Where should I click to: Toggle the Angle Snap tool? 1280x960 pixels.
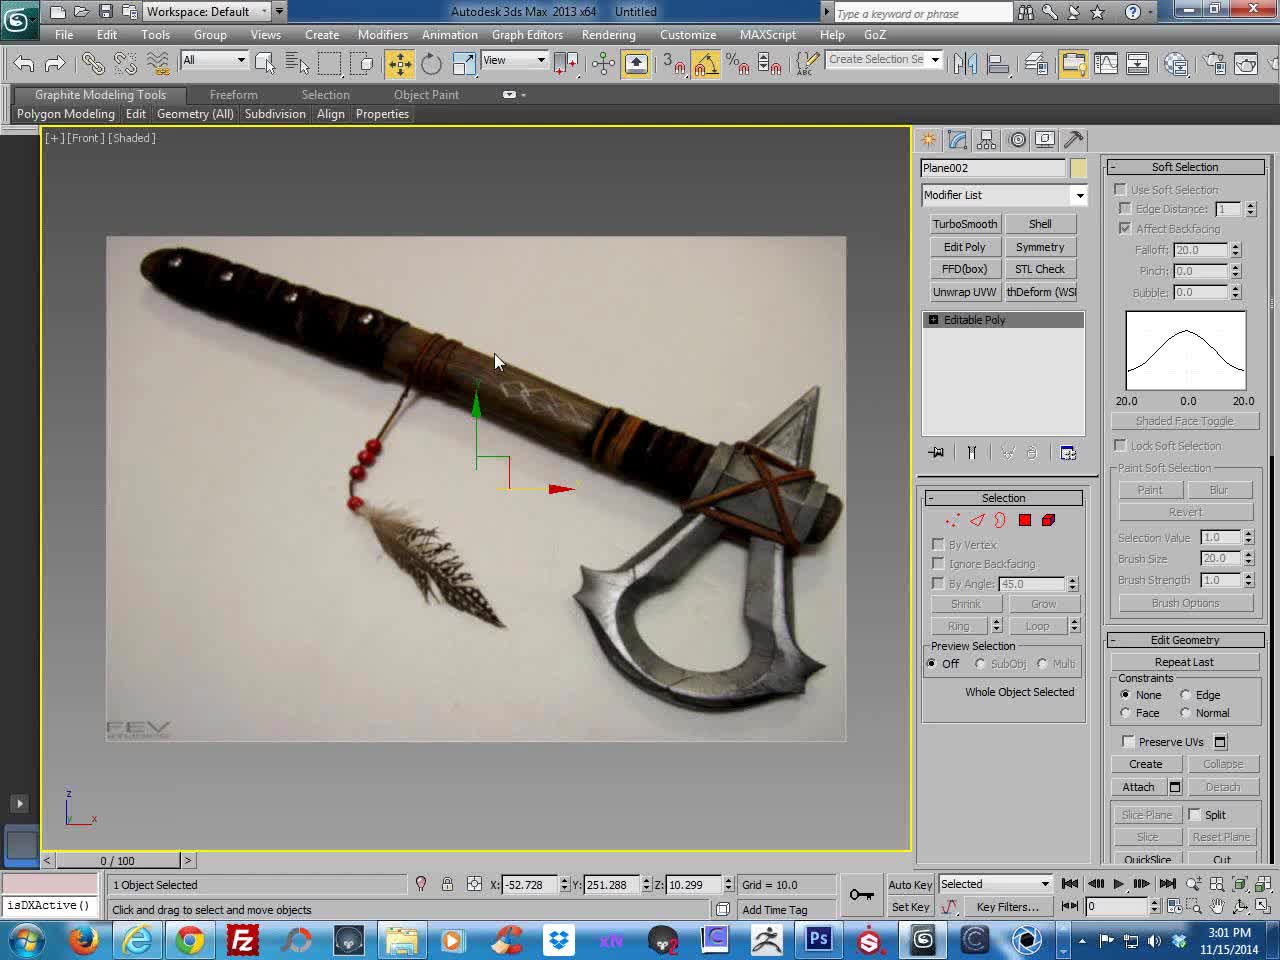point(705,64)
